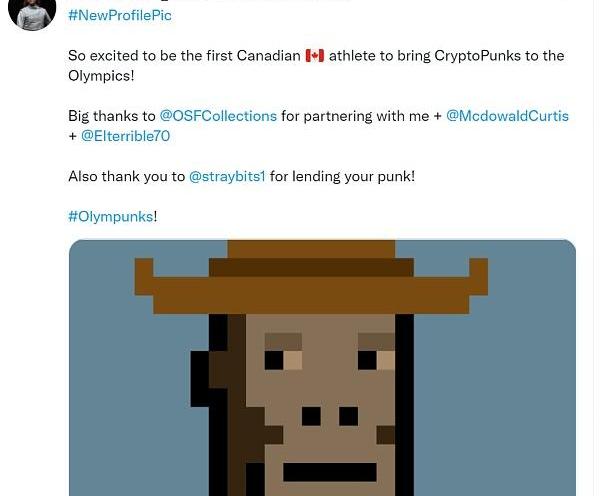Click the "Big thanks to" text
The image size is (600, 496).
[112, 116]
